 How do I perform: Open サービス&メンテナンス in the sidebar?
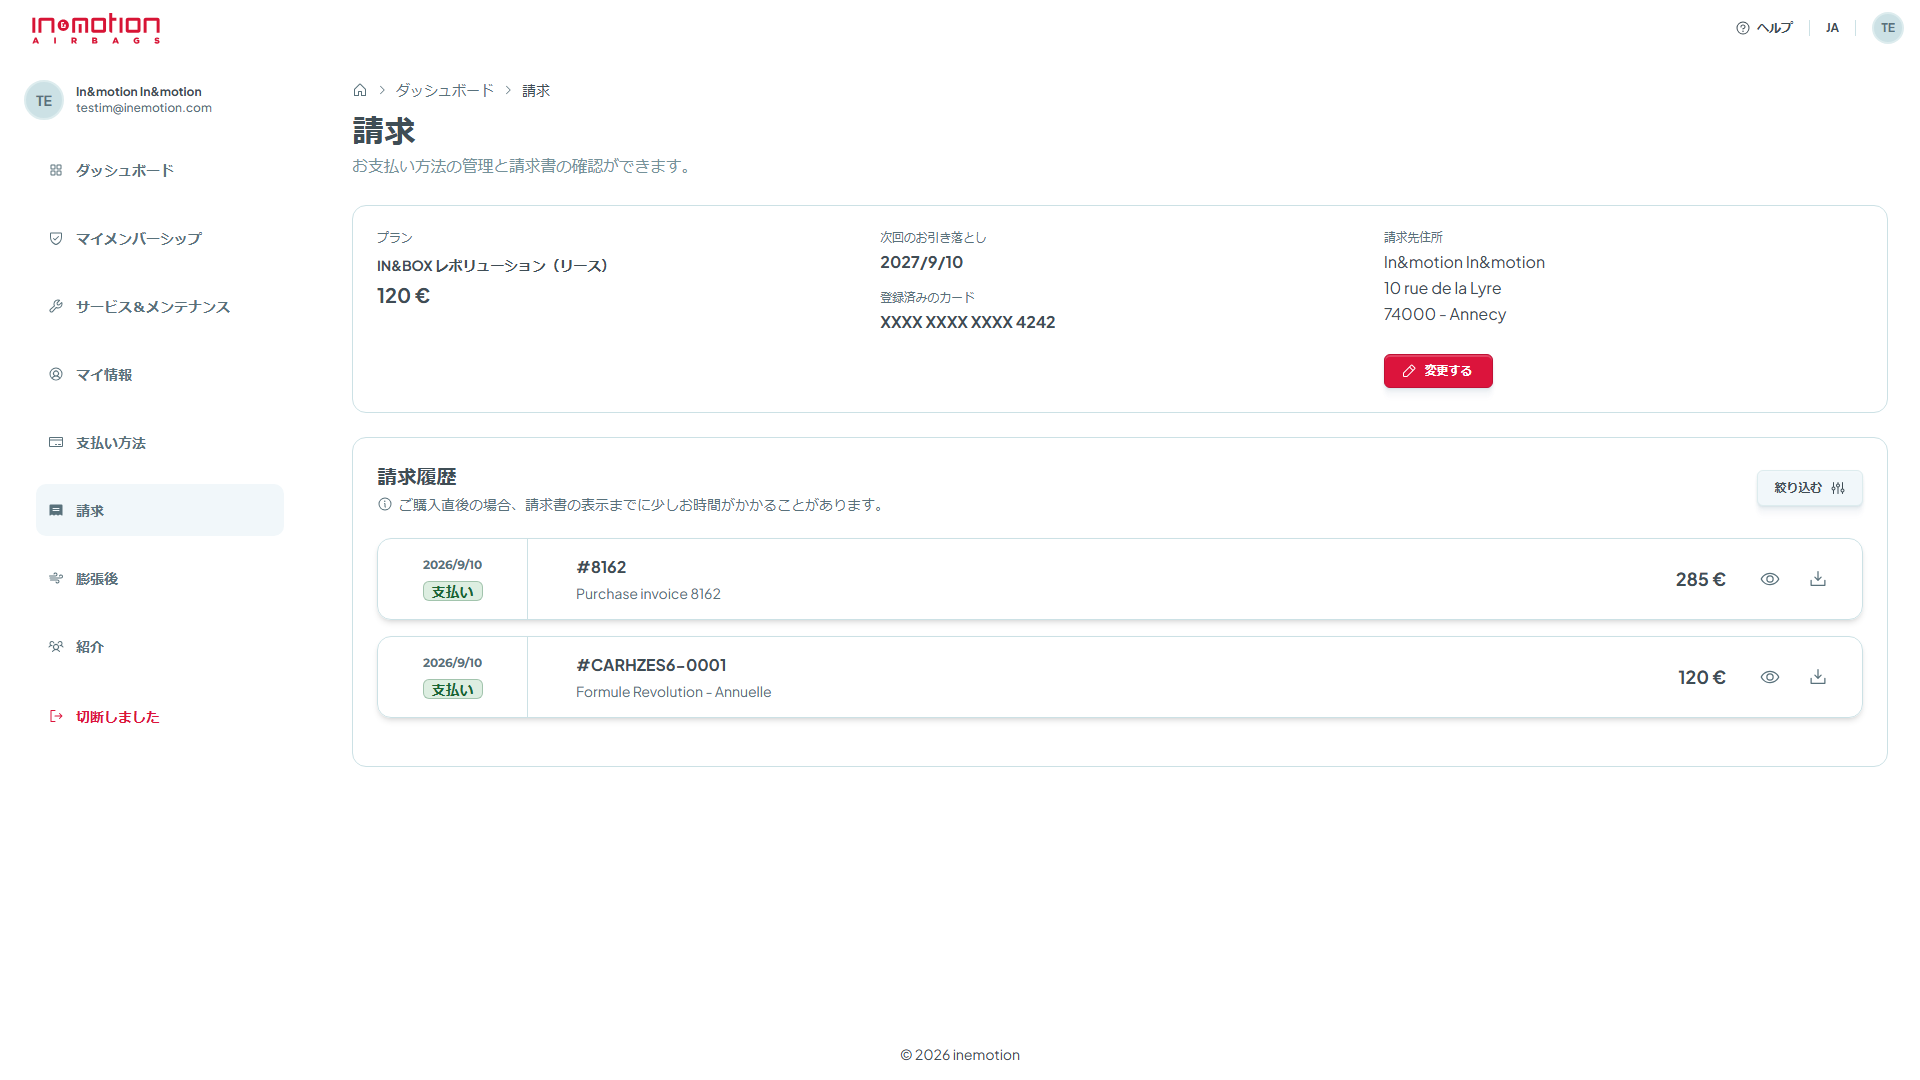160,306
